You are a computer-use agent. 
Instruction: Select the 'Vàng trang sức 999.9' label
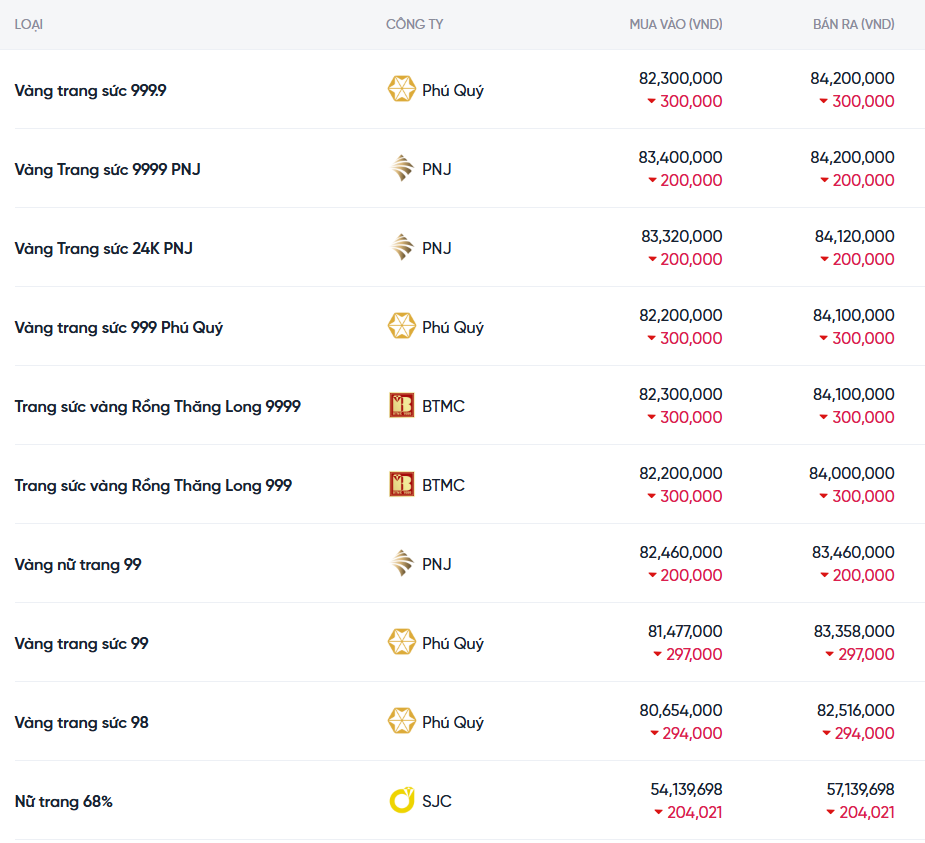90,90
